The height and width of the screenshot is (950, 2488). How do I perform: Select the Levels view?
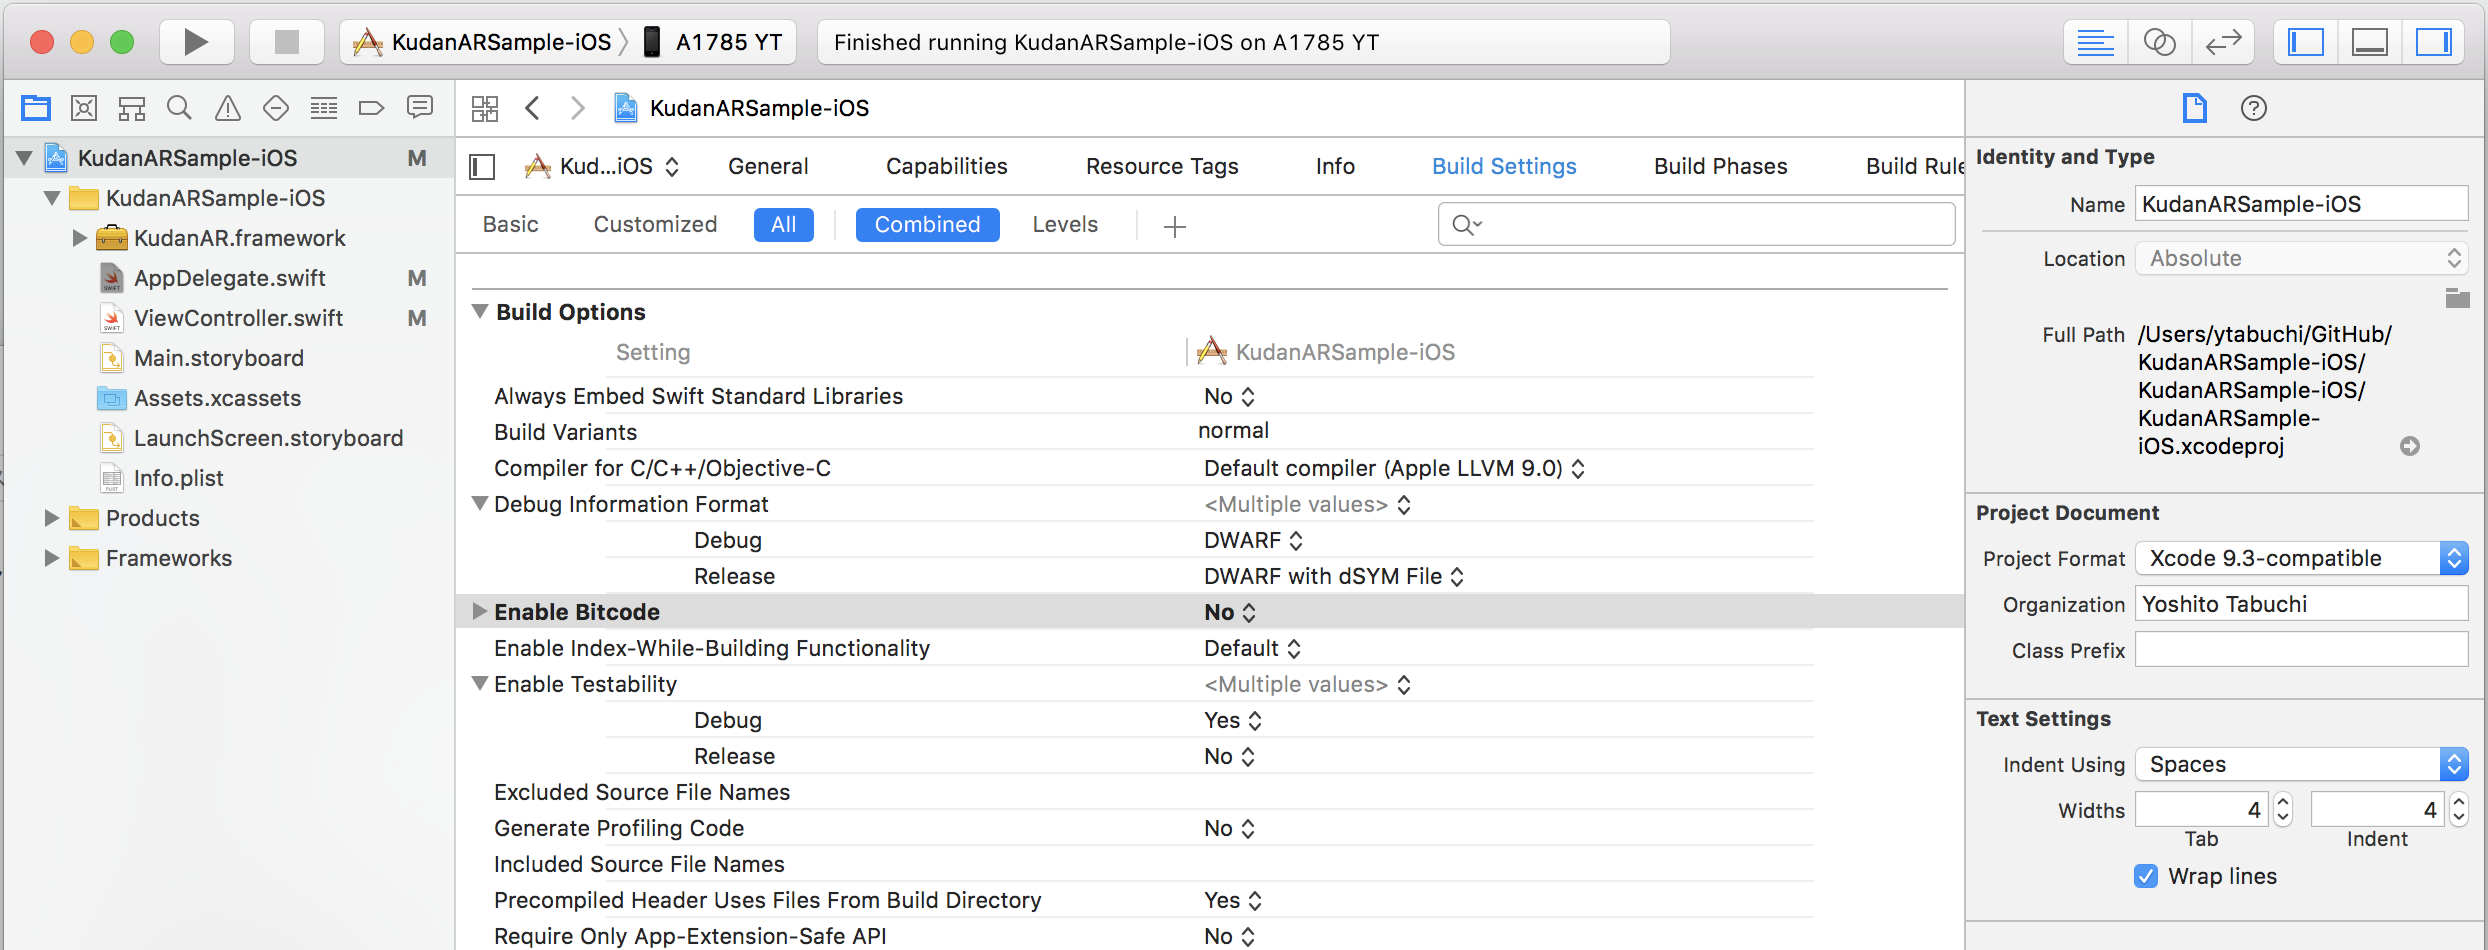[x=1065, y=224]
